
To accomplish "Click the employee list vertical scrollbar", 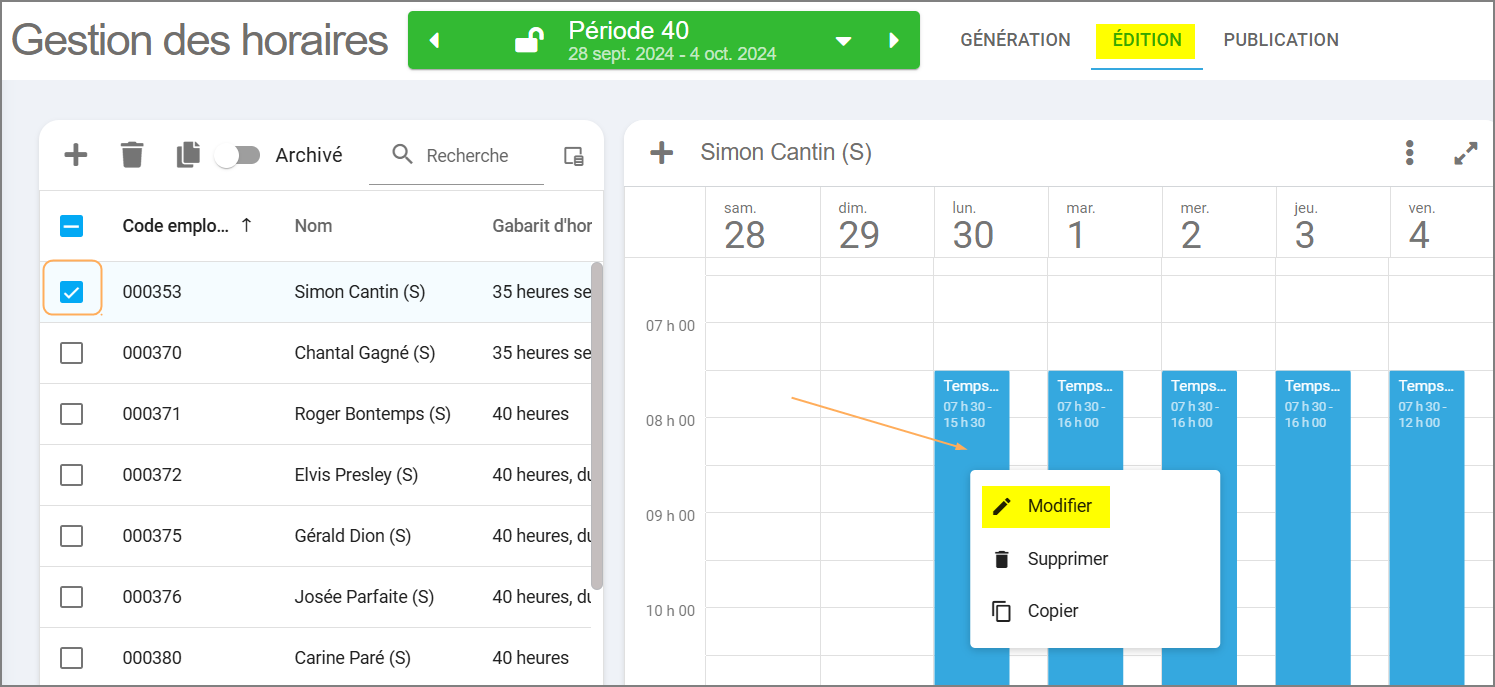I will 597,426.
